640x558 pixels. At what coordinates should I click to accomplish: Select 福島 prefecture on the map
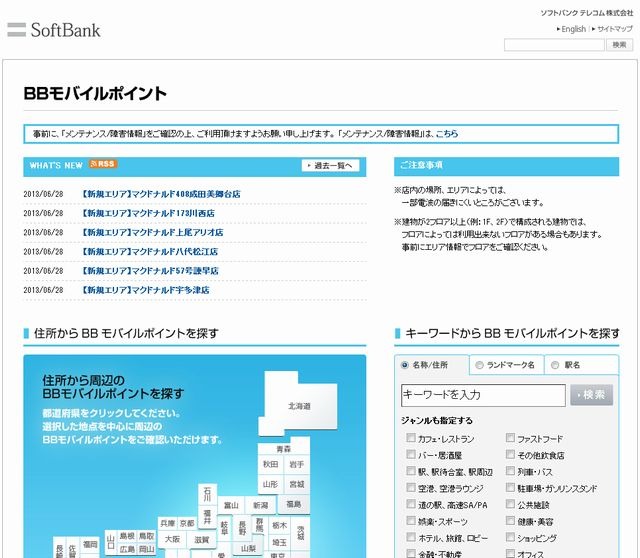(293, 504)
